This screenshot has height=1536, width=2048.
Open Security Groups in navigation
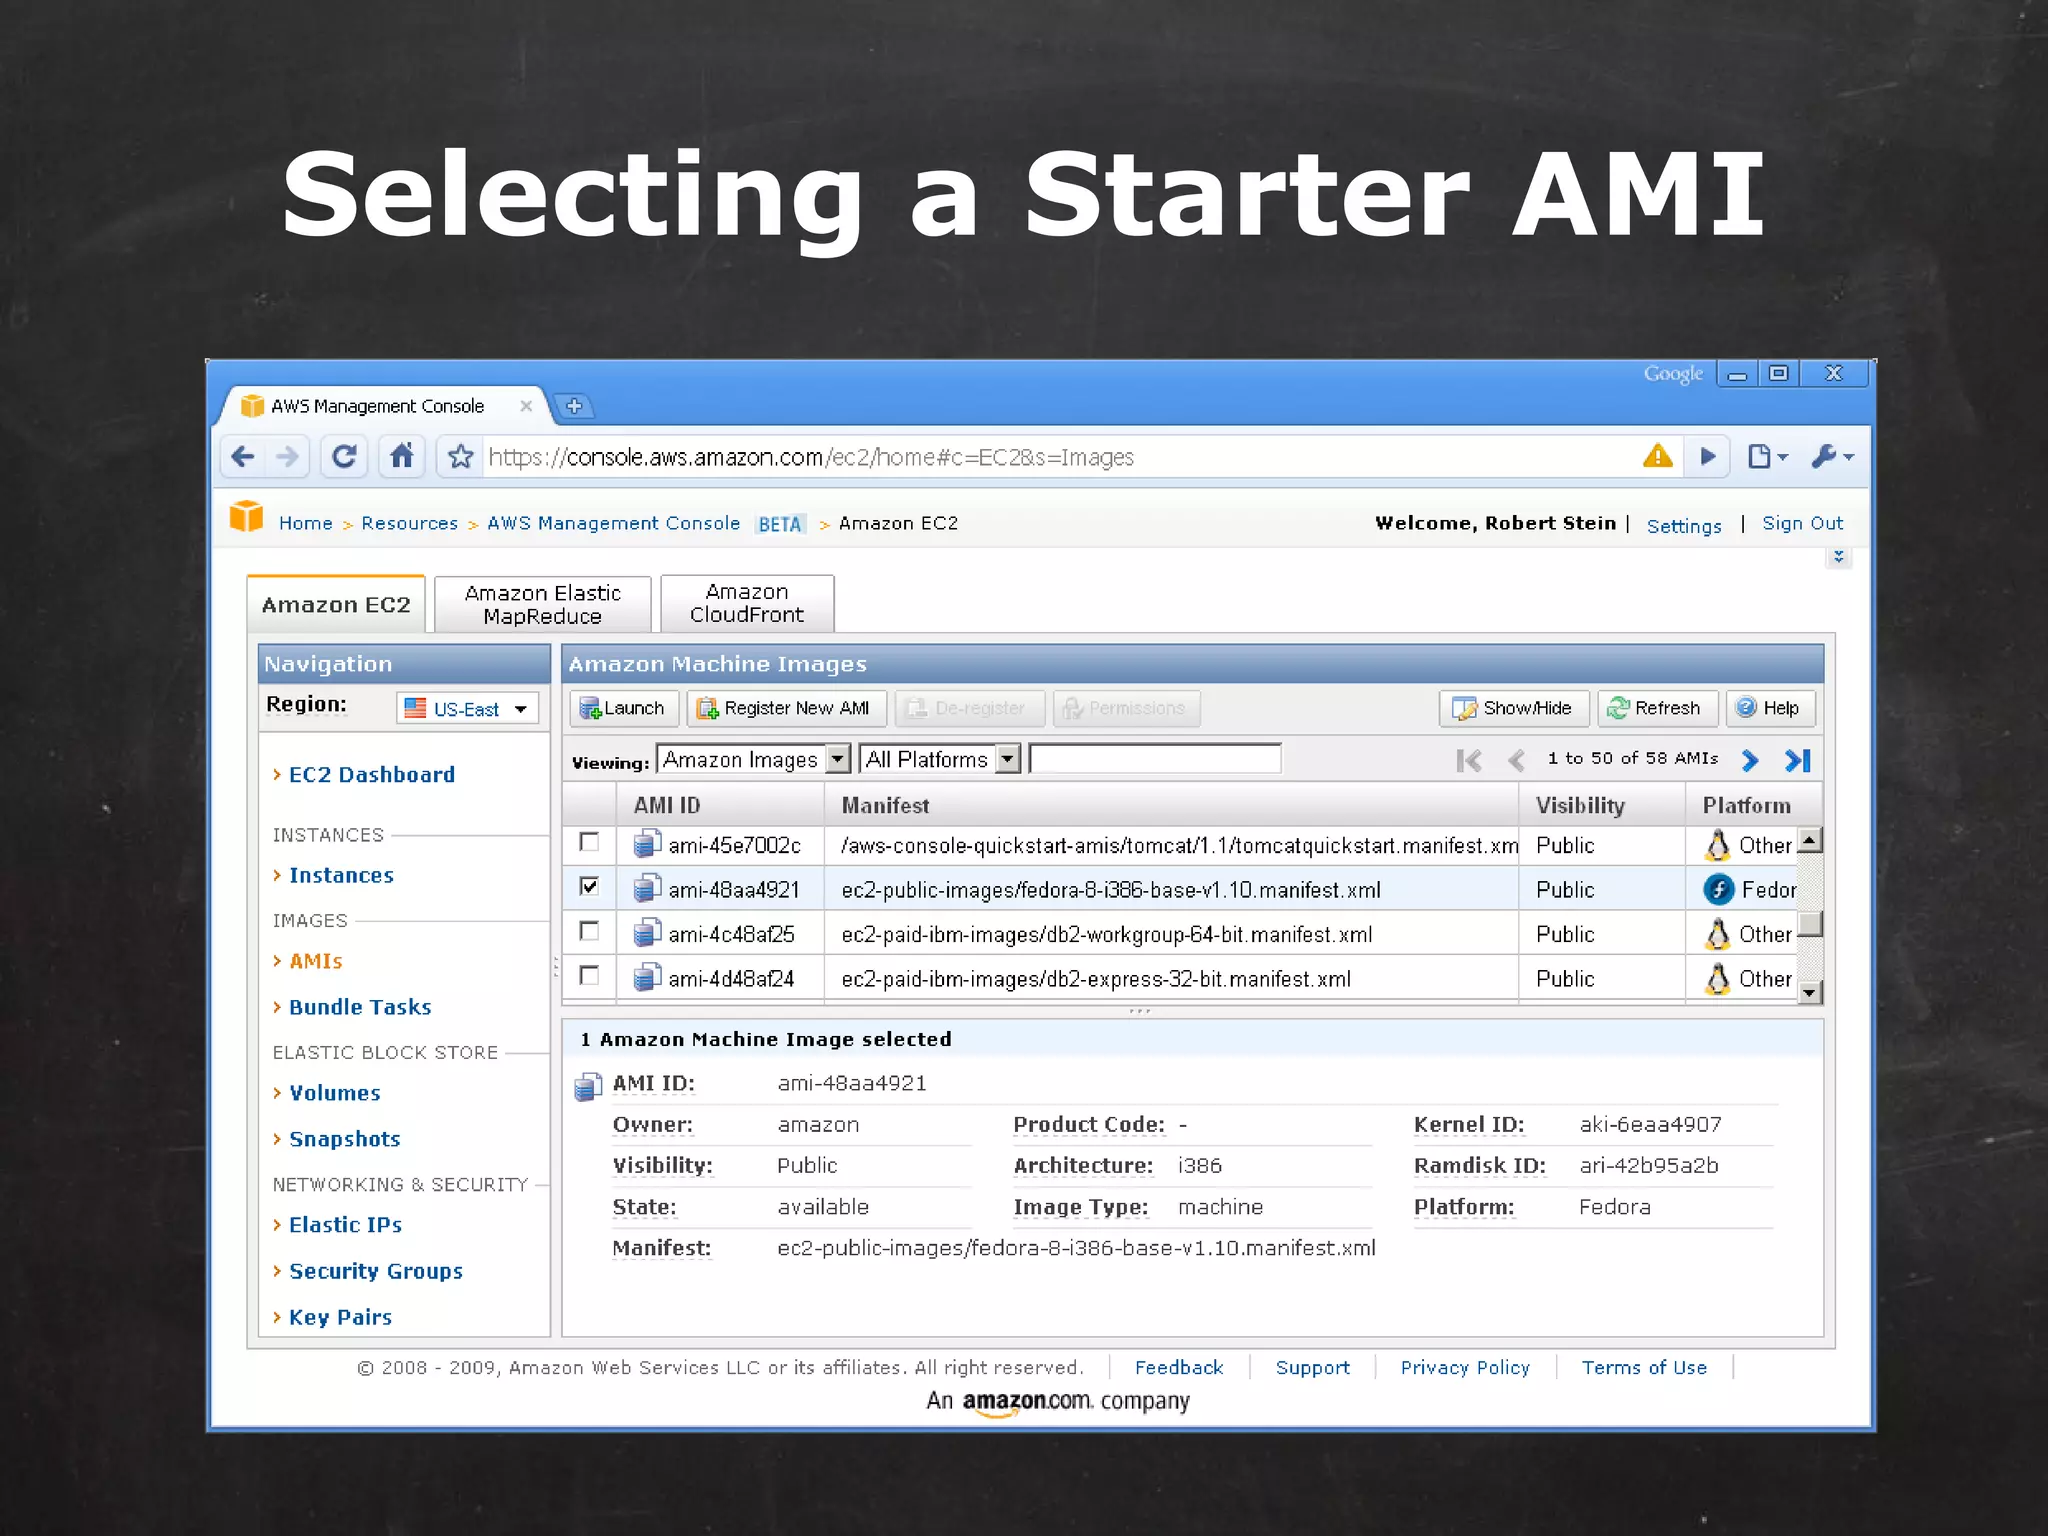tap(376, 1271)
